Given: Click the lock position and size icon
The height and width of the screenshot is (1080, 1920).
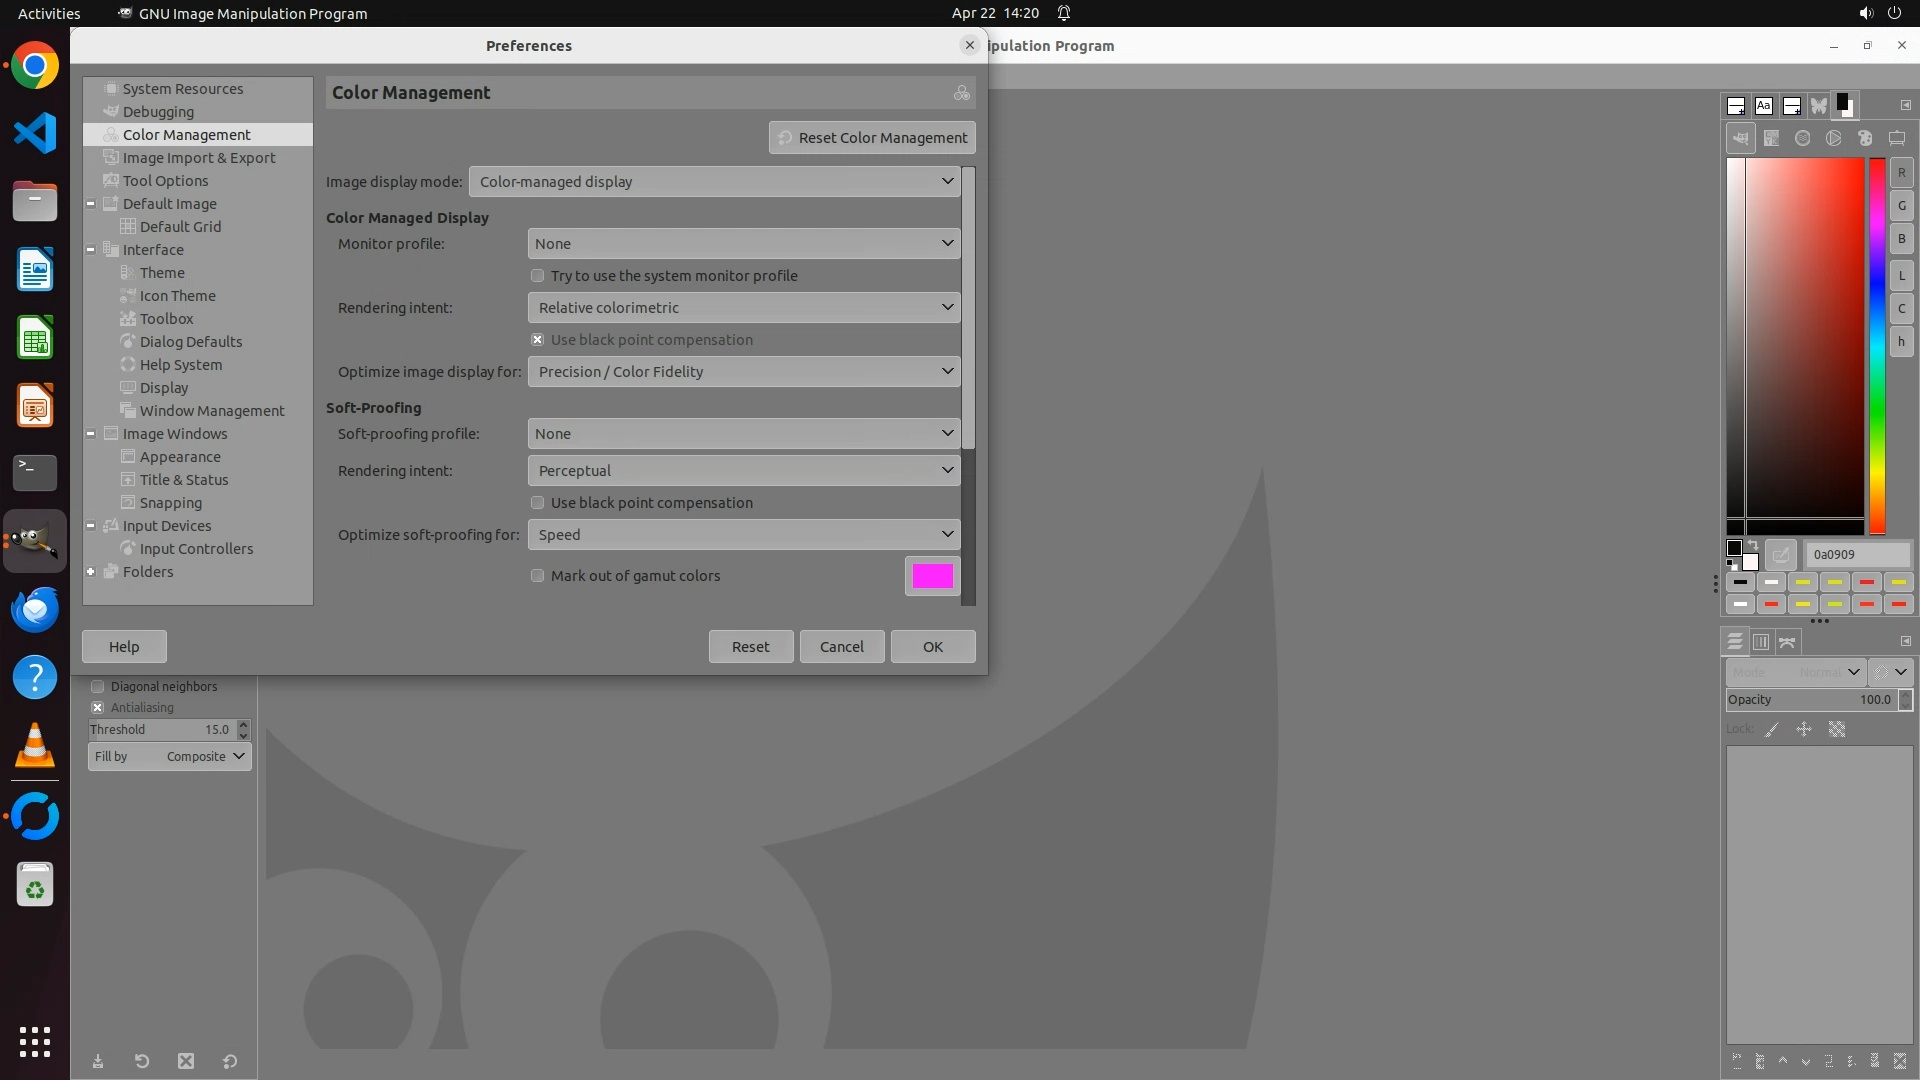Looking at the screenshot, I should point(1804,729).
